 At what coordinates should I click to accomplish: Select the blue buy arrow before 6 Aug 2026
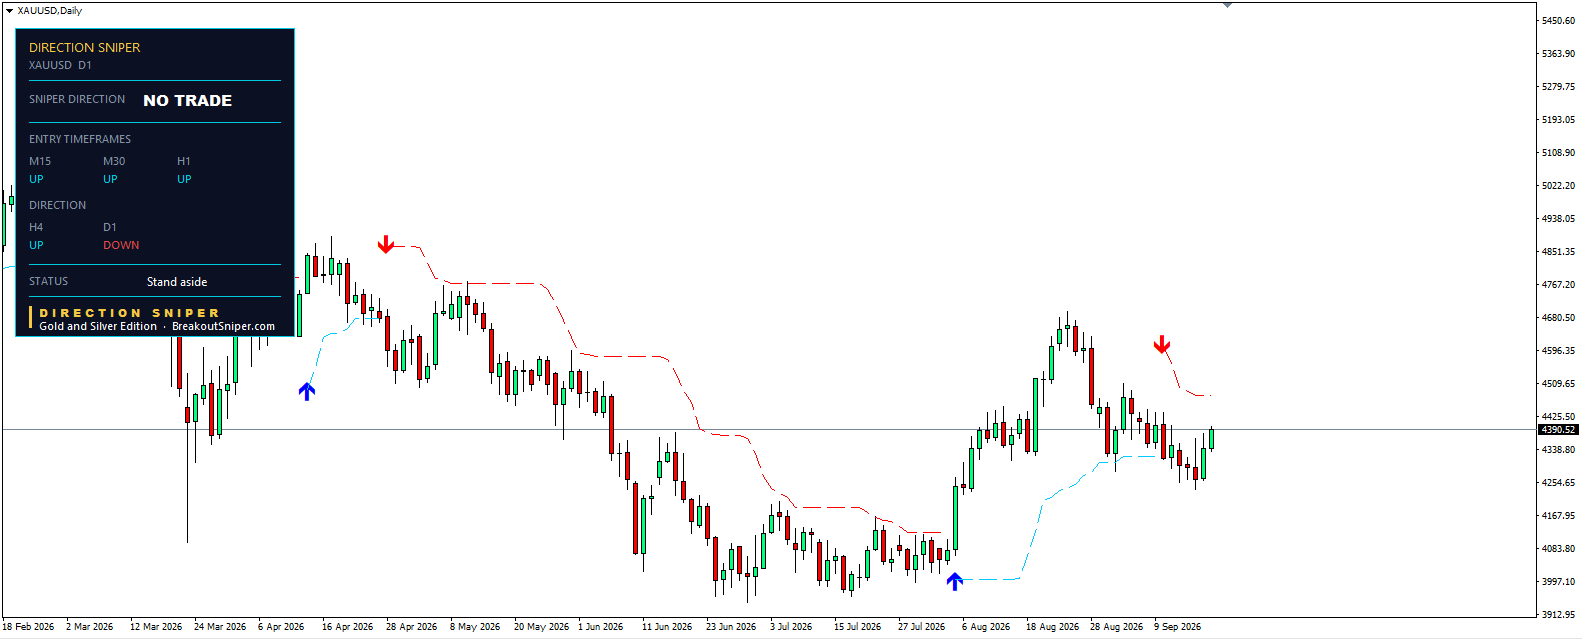click(x=955, y=581)
